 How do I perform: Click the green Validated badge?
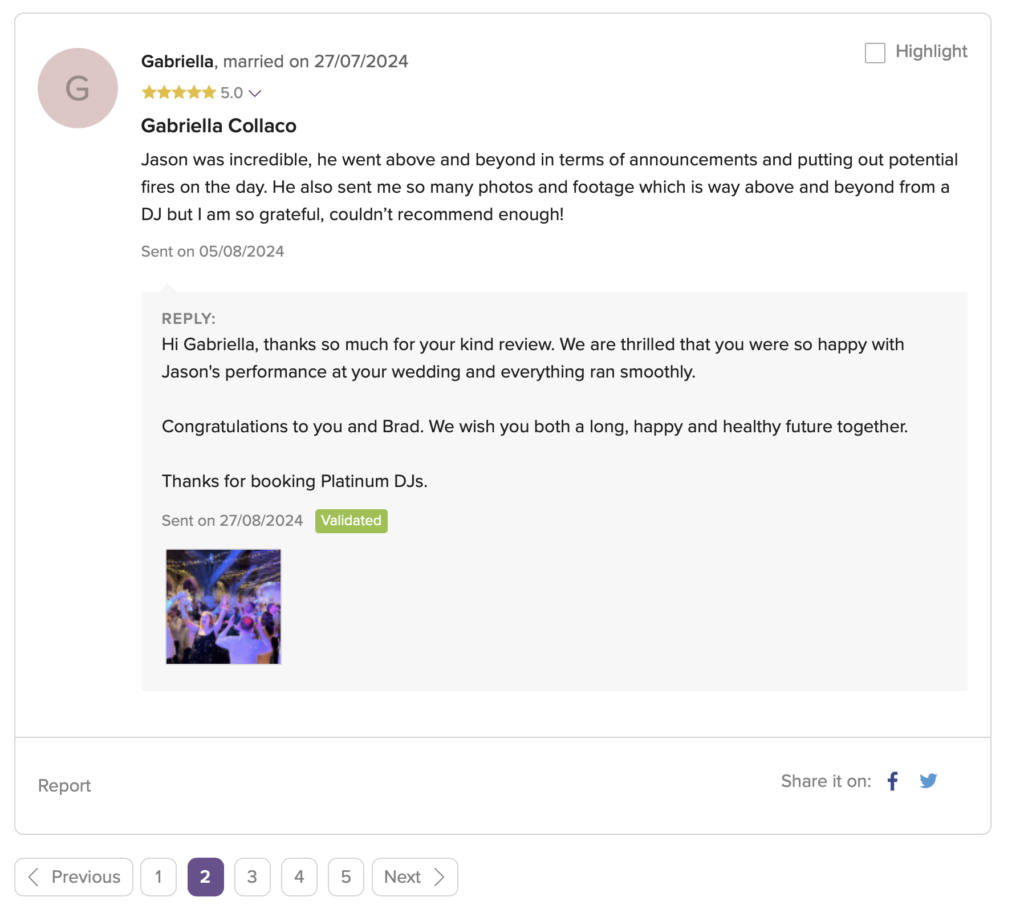tap(351, 520)
